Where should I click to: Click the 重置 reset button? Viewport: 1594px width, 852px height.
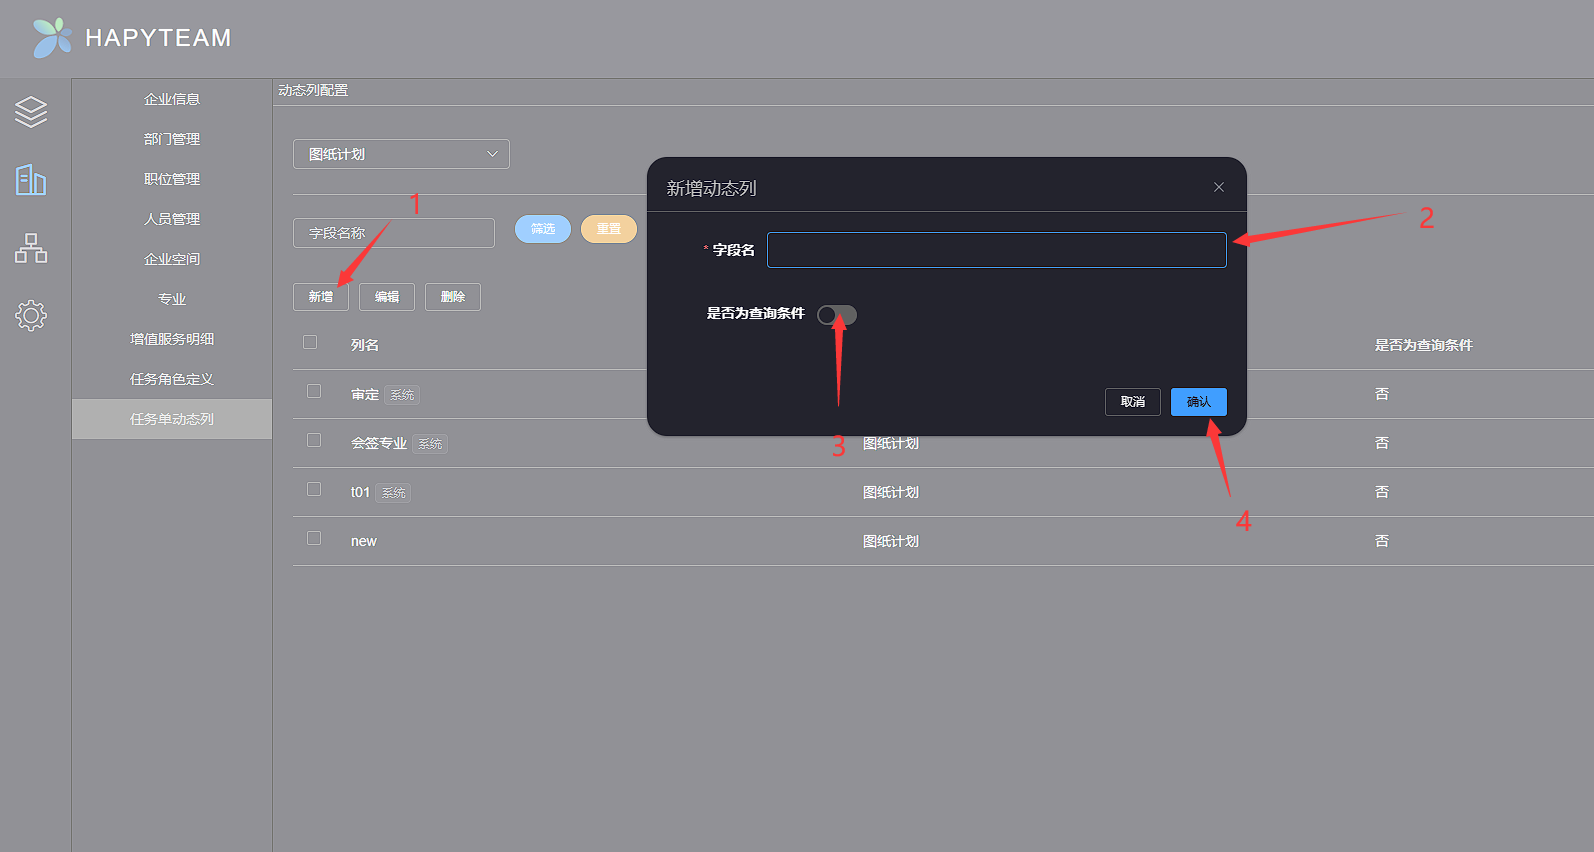tap(609, 229)
